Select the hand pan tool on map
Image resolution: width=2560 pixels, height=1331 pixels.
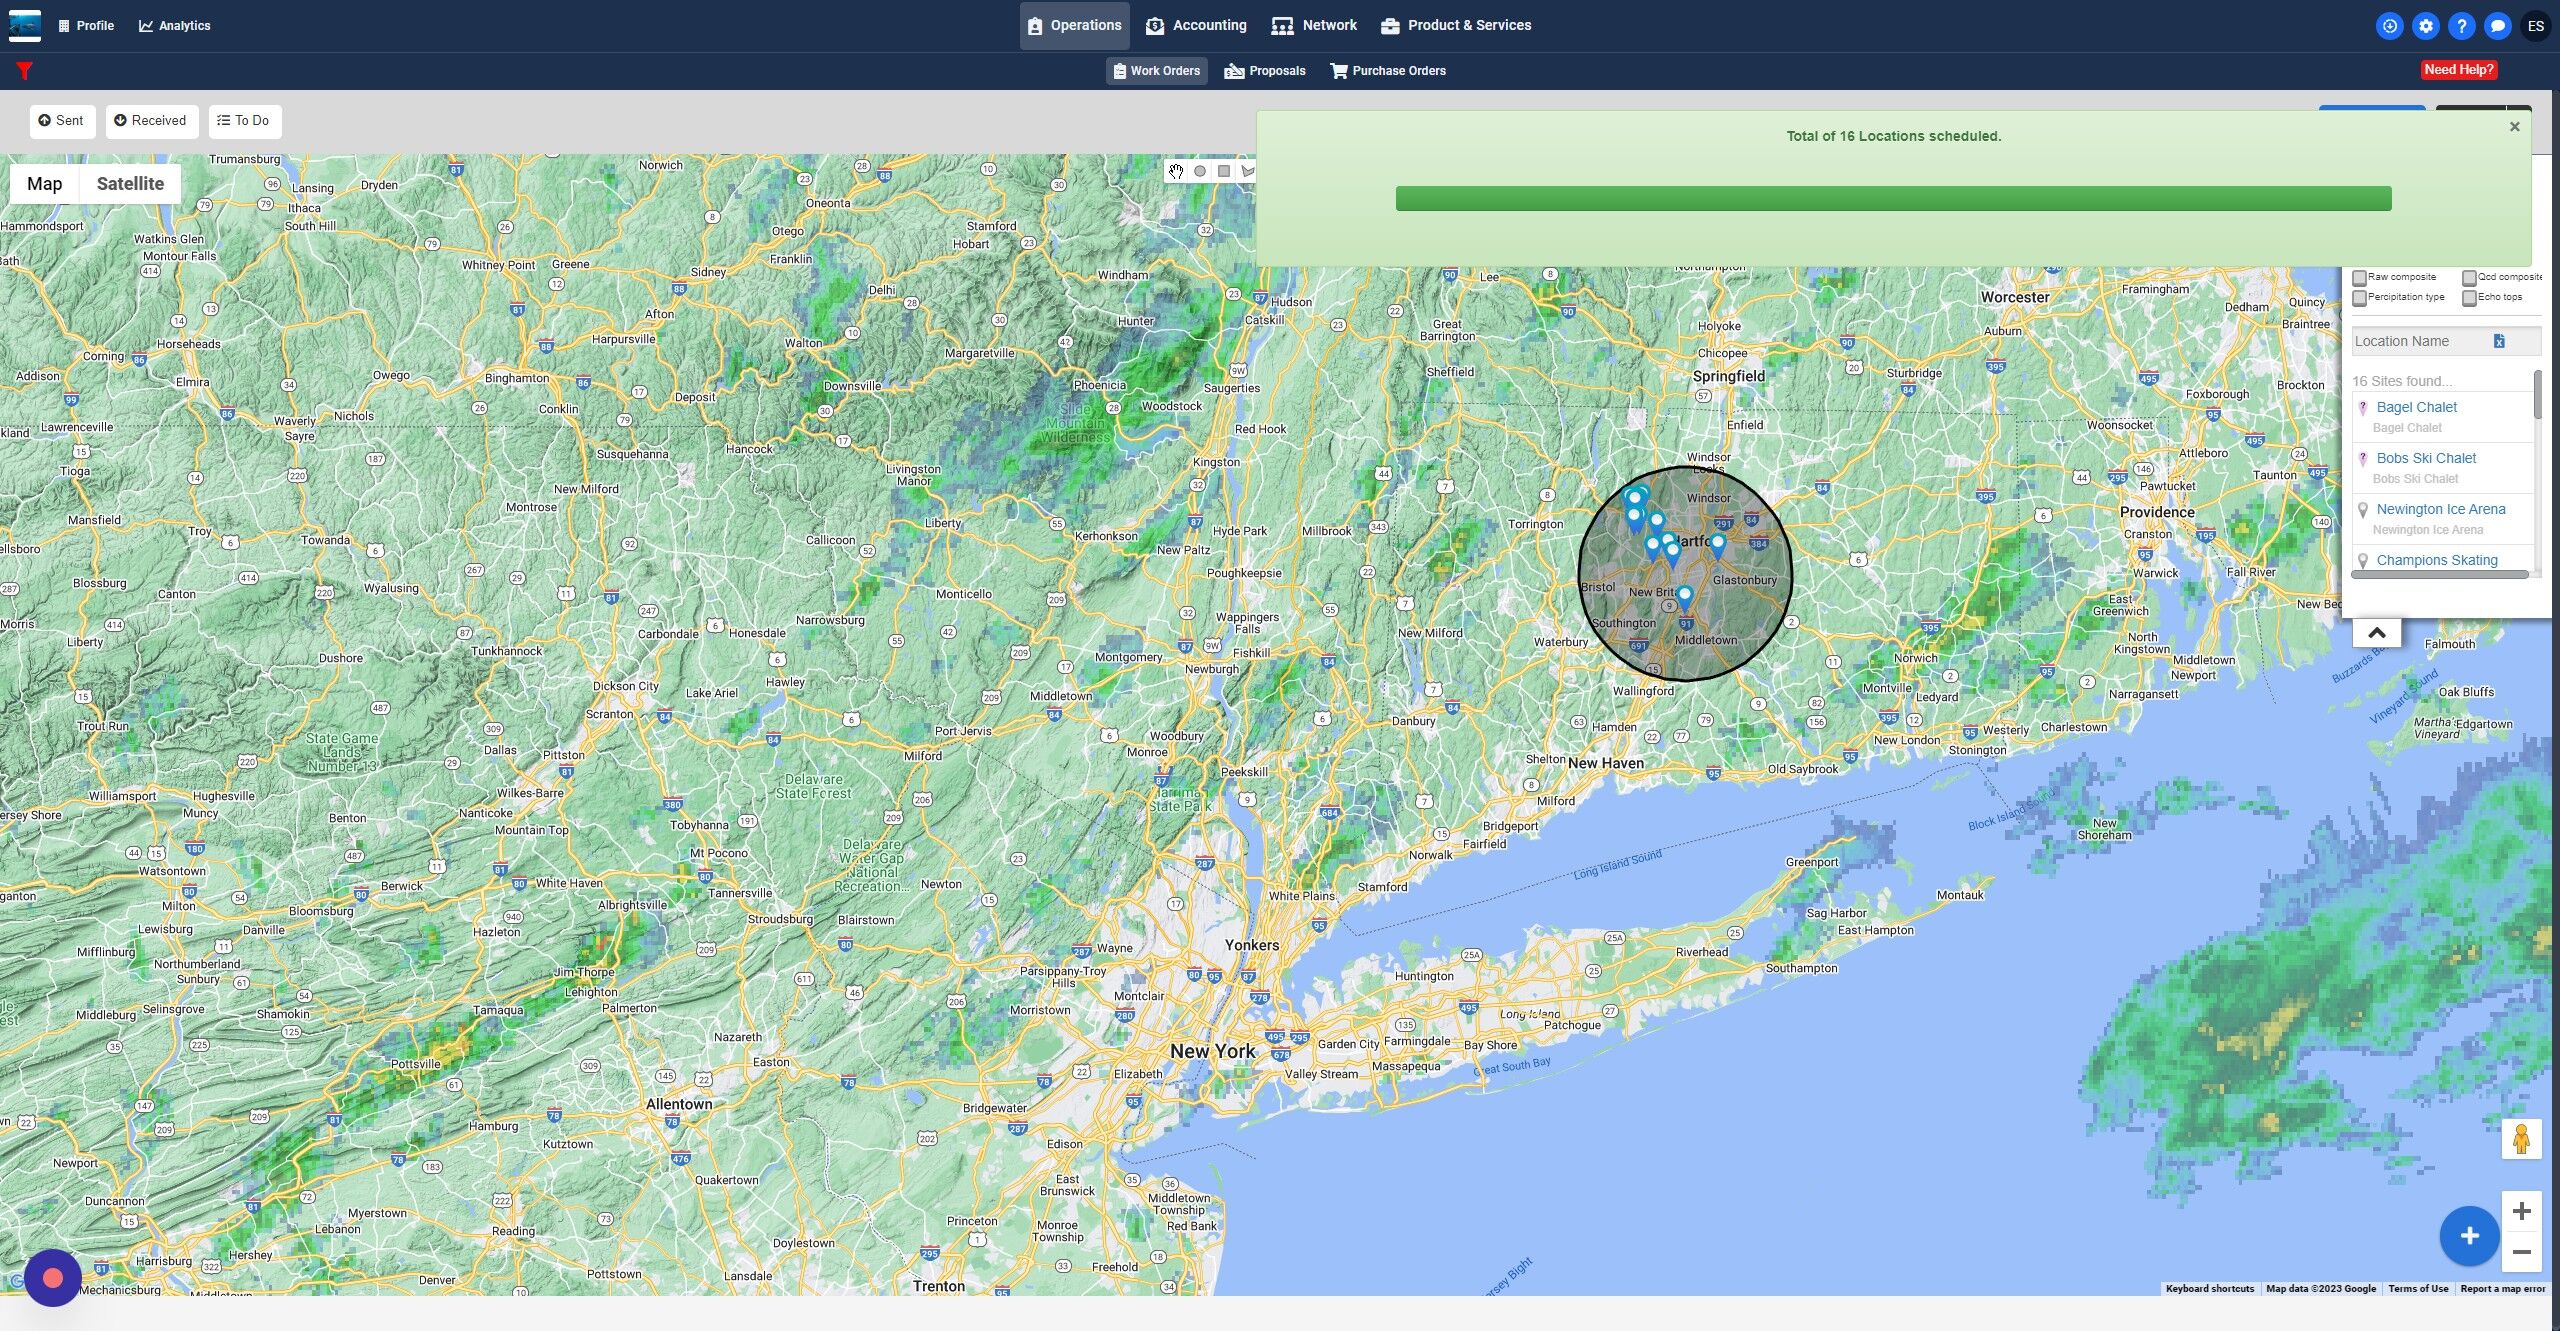[x=1176, y=171]
